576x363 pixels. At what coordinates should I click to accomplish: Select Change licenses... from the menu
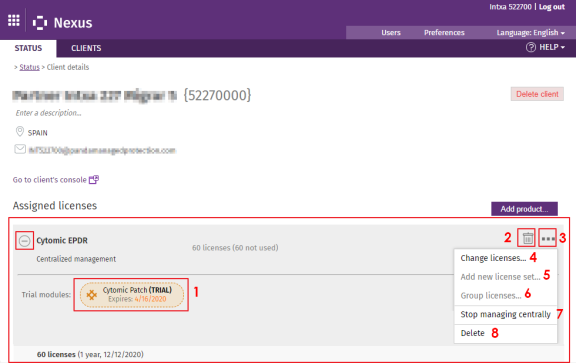(493, 258)
